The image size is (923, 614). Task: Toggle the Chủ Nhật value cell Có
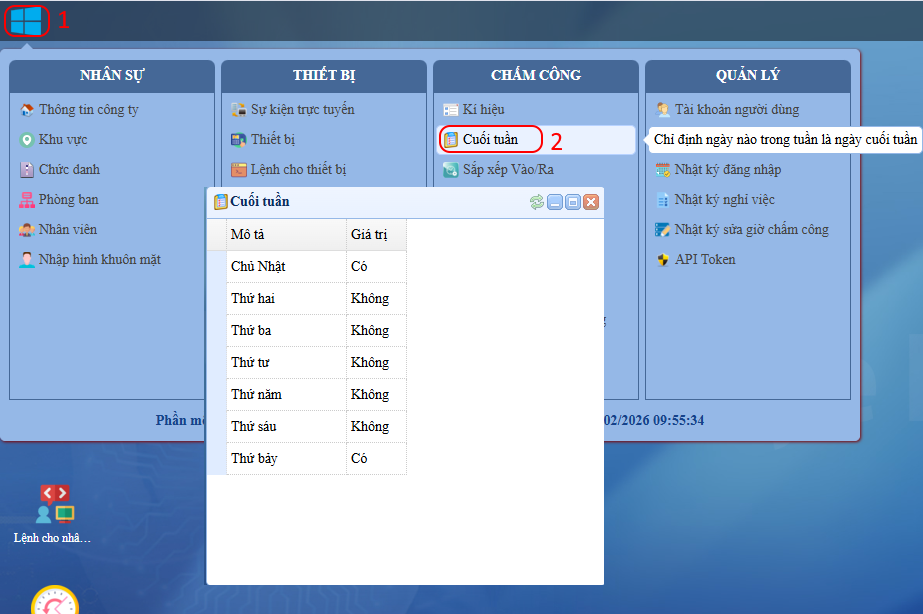(376, 267)
